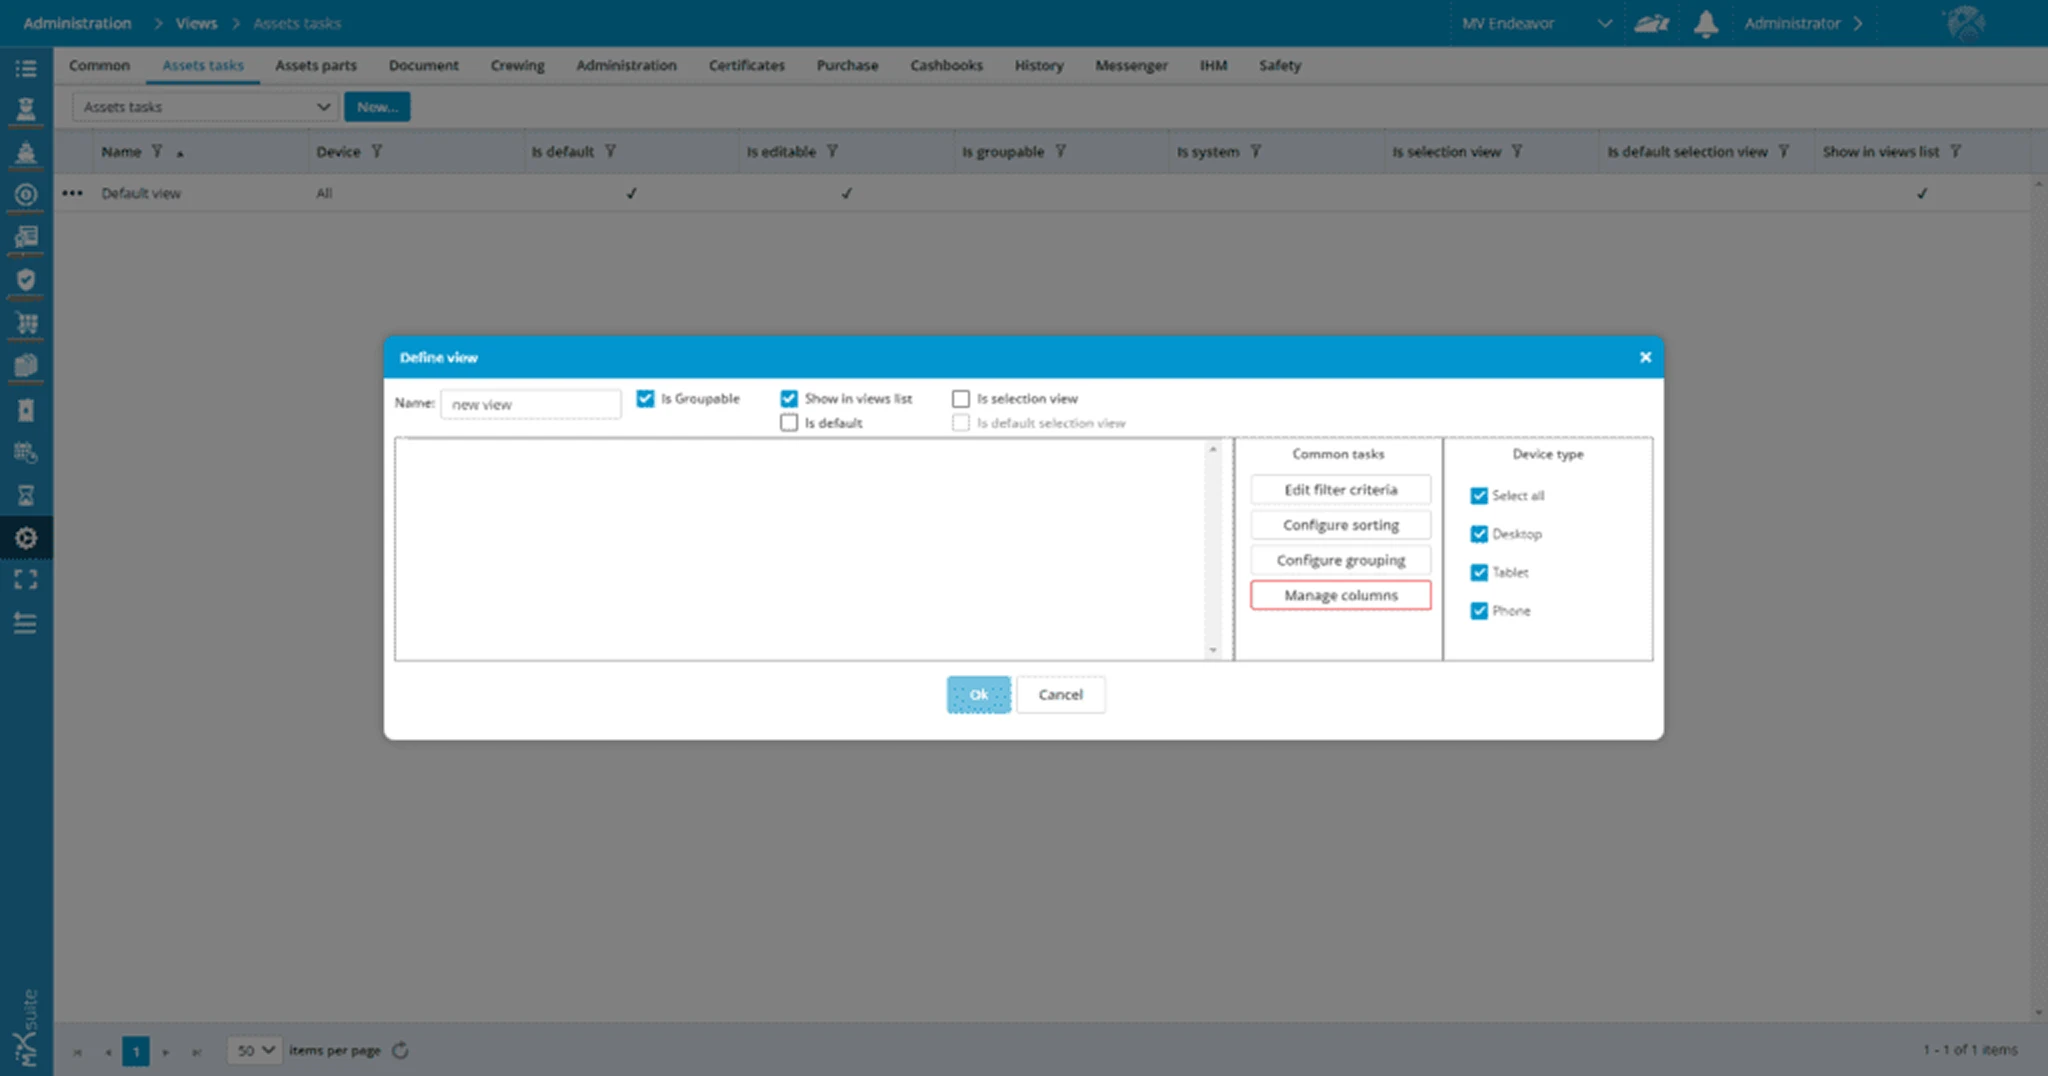This screenshot has width=2048, height=1076.
Task: Open the Assets tasks view dropdown
Action: [205, 107]
